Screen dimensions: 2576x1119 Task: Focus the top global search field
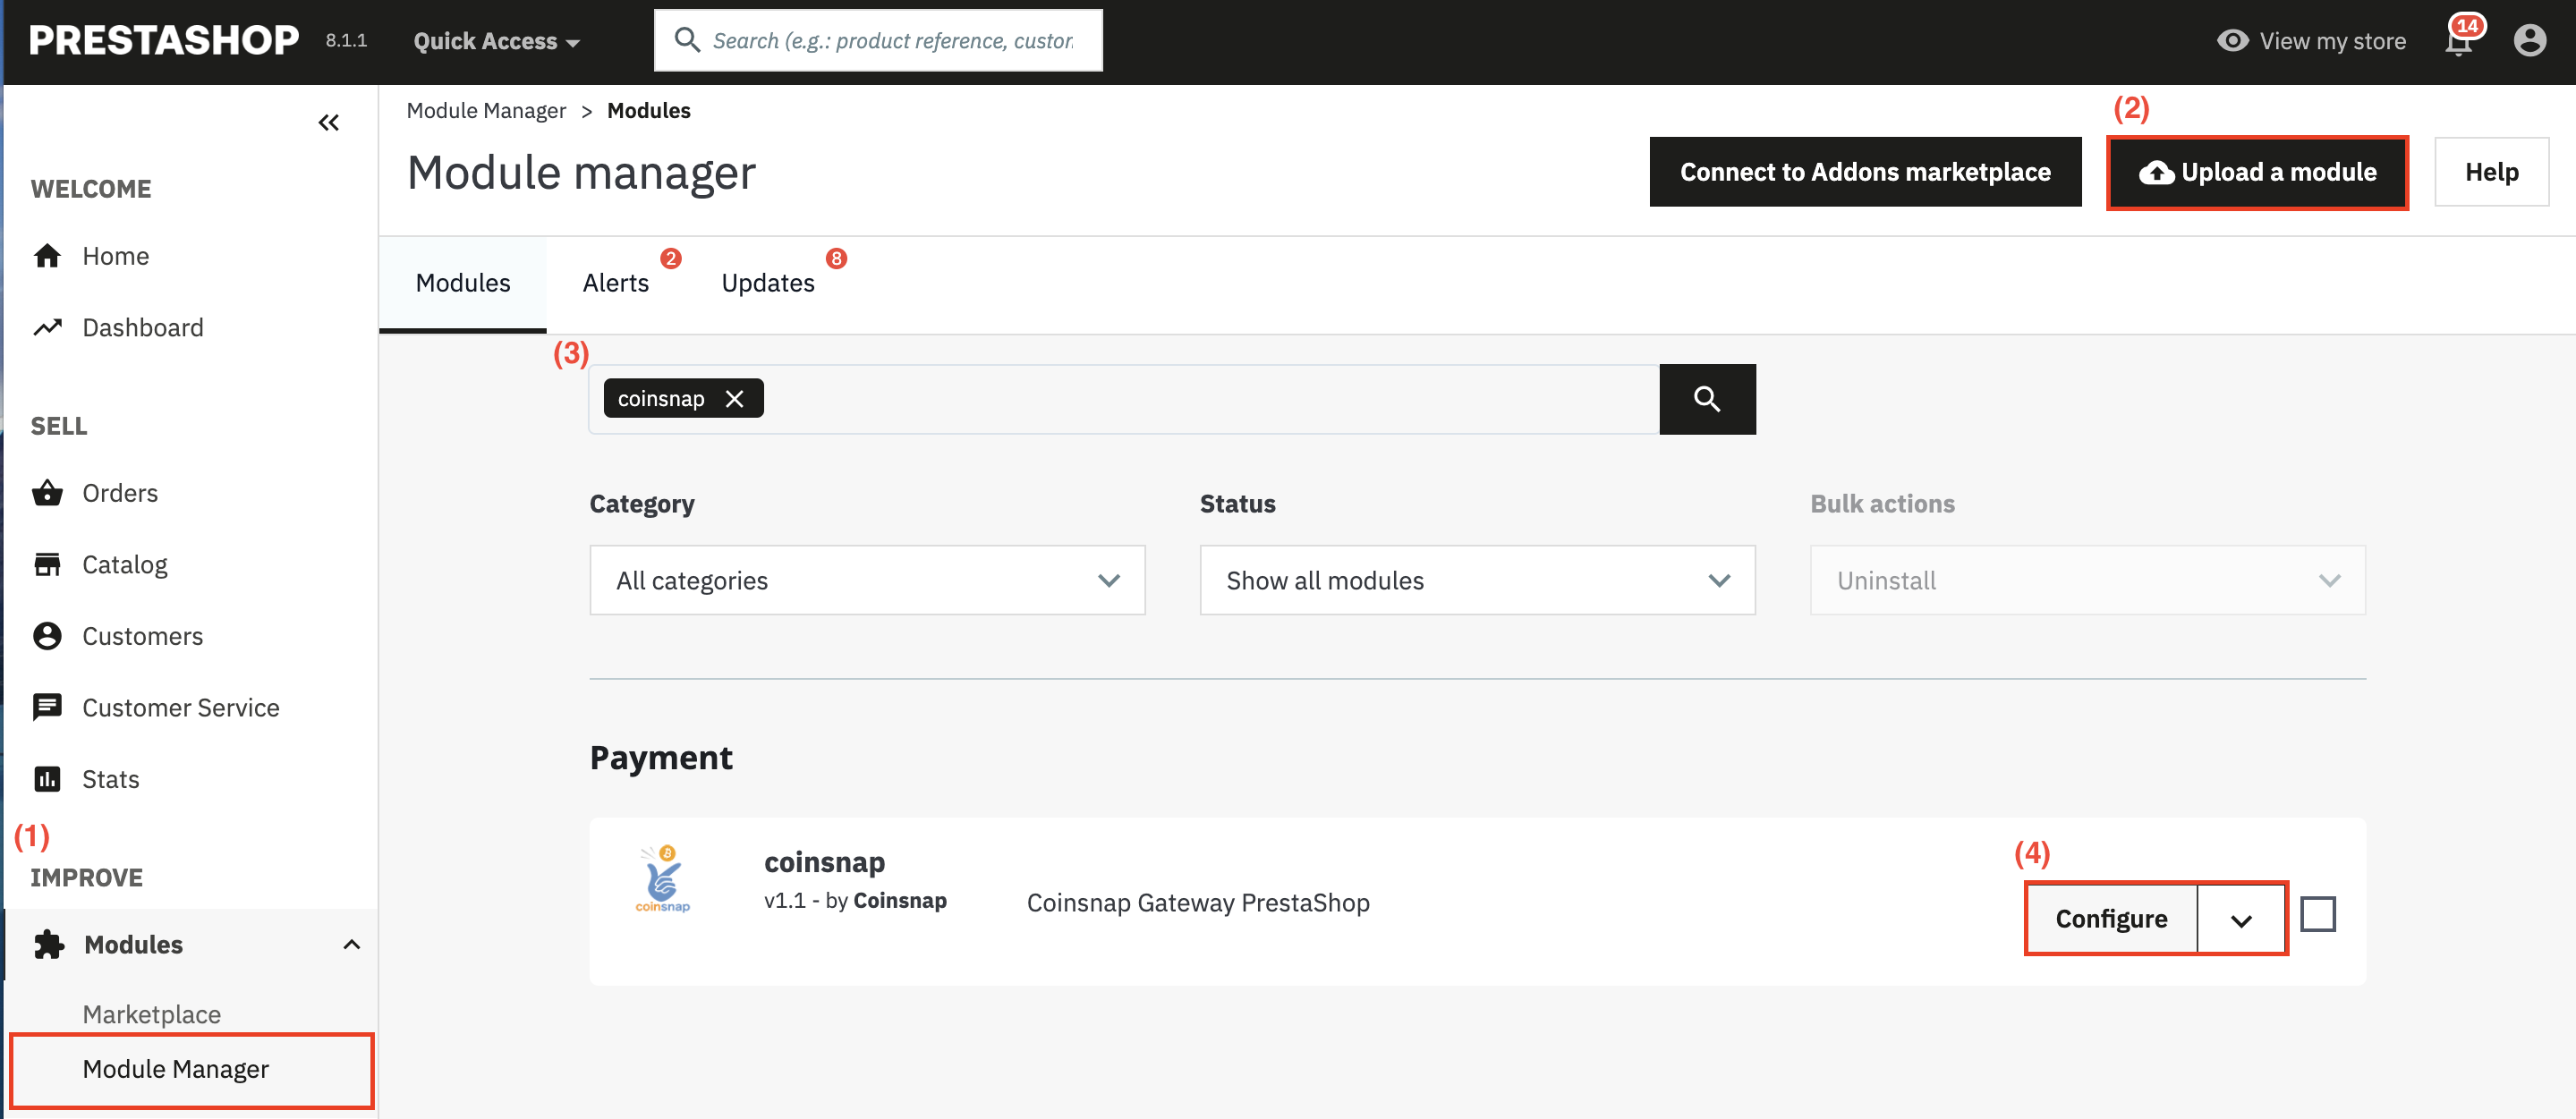point(890,41)
